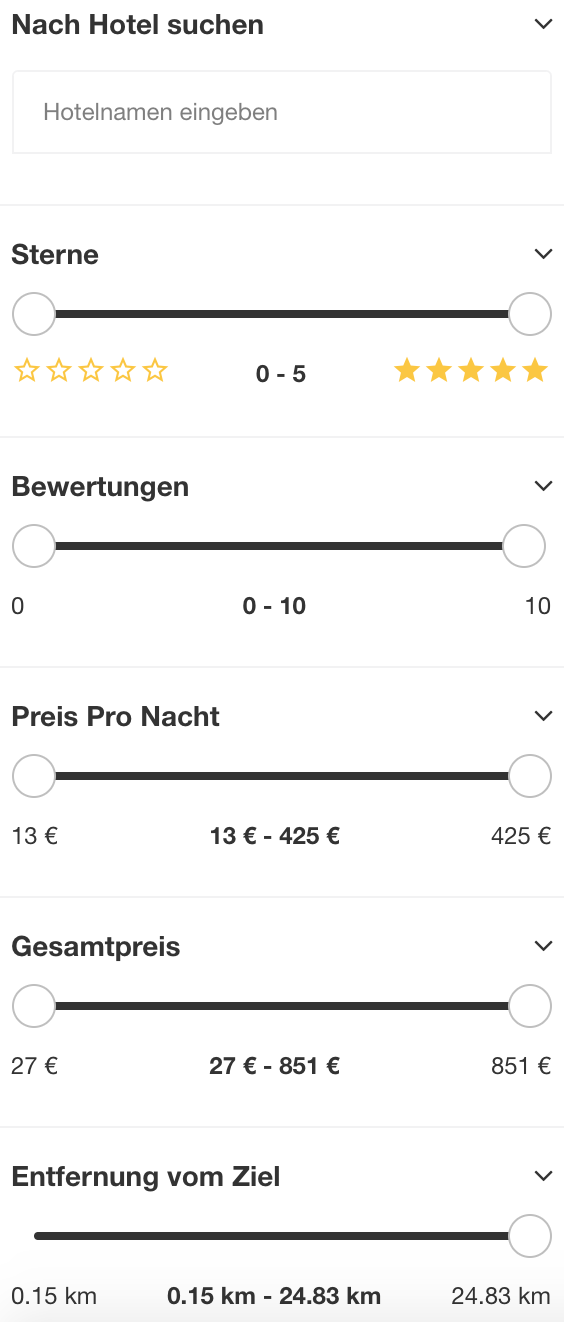Collapse the Bewertungen section chevron
The width and height of the screenshot is (564, 1322).
point(543,486)
